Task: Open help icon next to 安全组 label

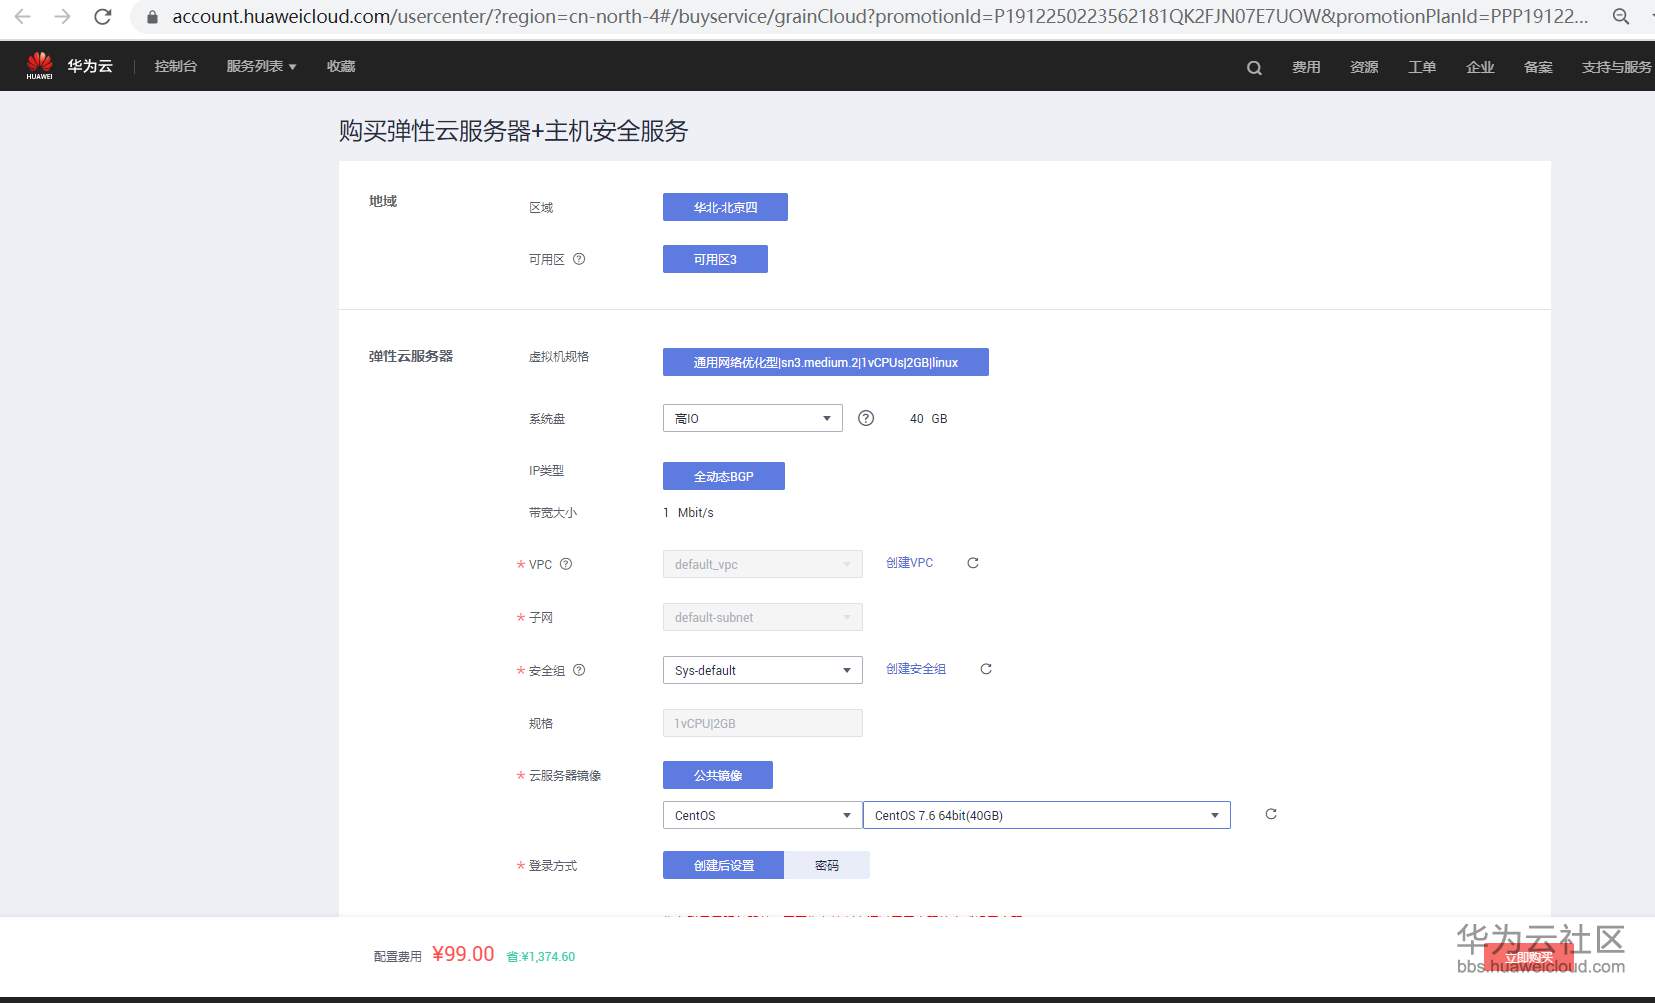Action: point(579,670)
